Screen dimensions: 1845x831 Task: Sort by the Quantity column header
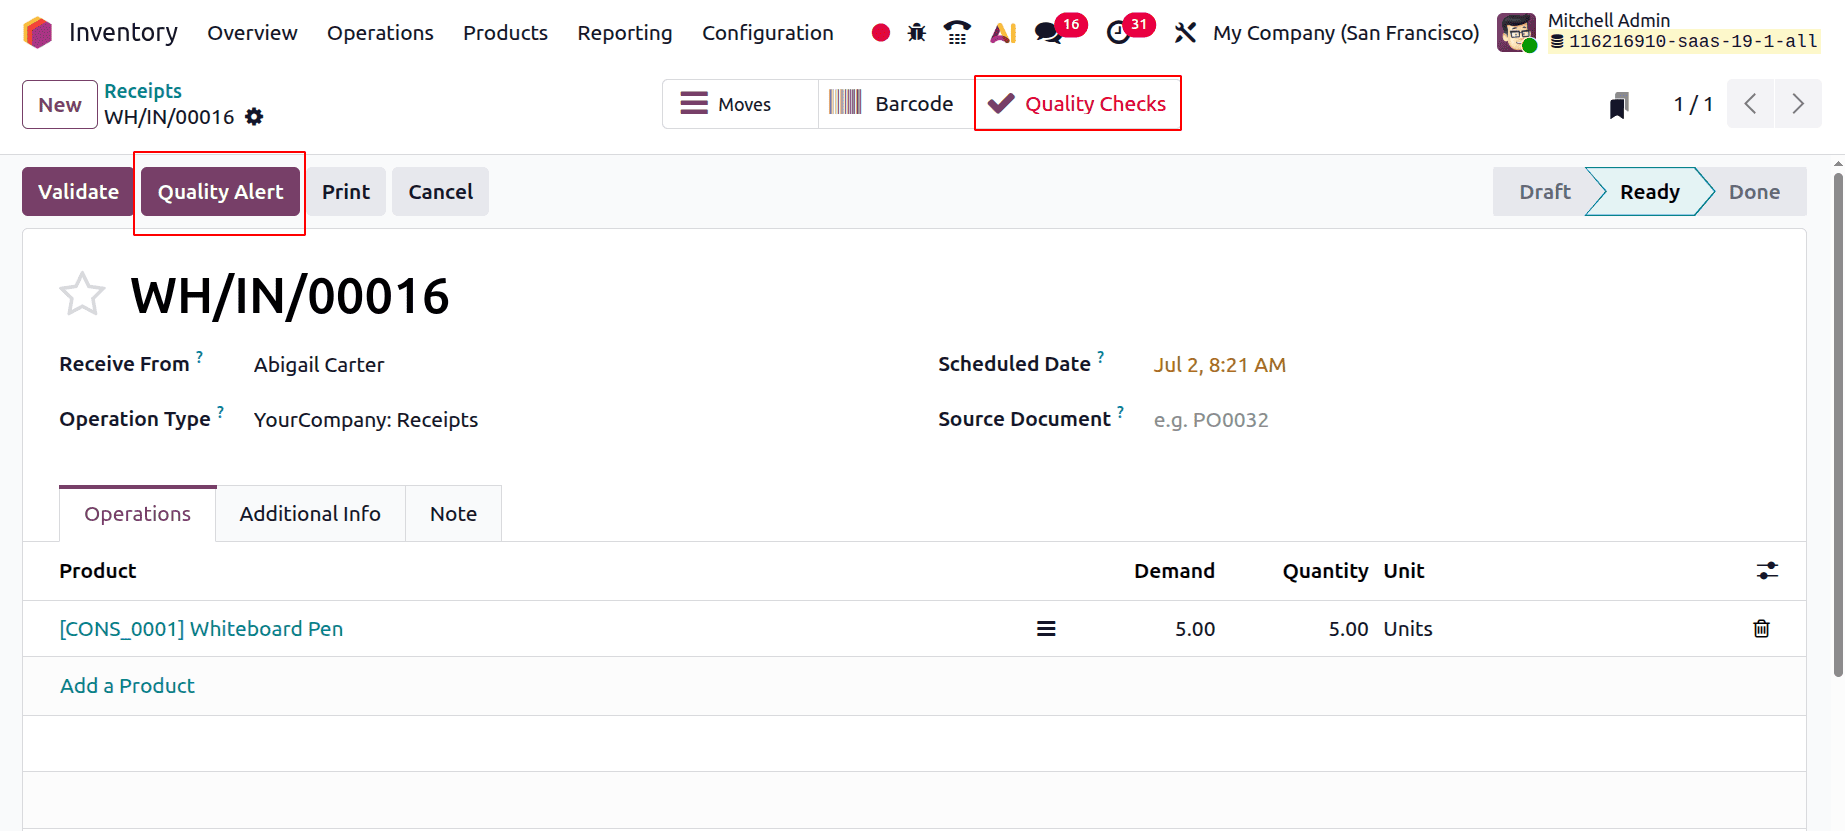(x=1325, y=571)
